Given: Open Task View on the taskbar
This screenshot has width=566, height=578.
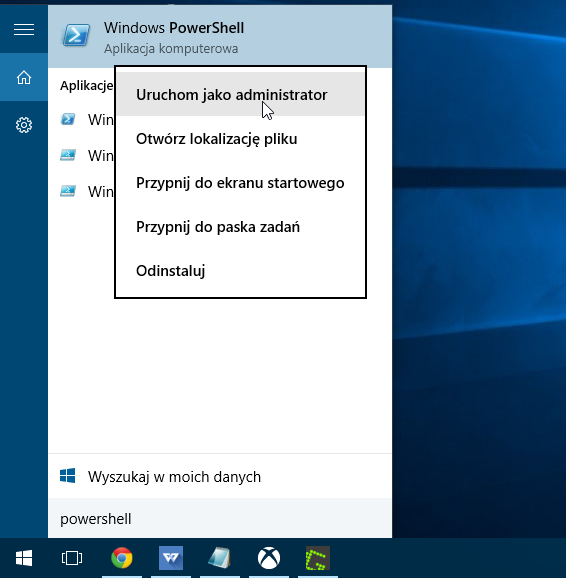Looking at the screenshot, I should 72,558.
